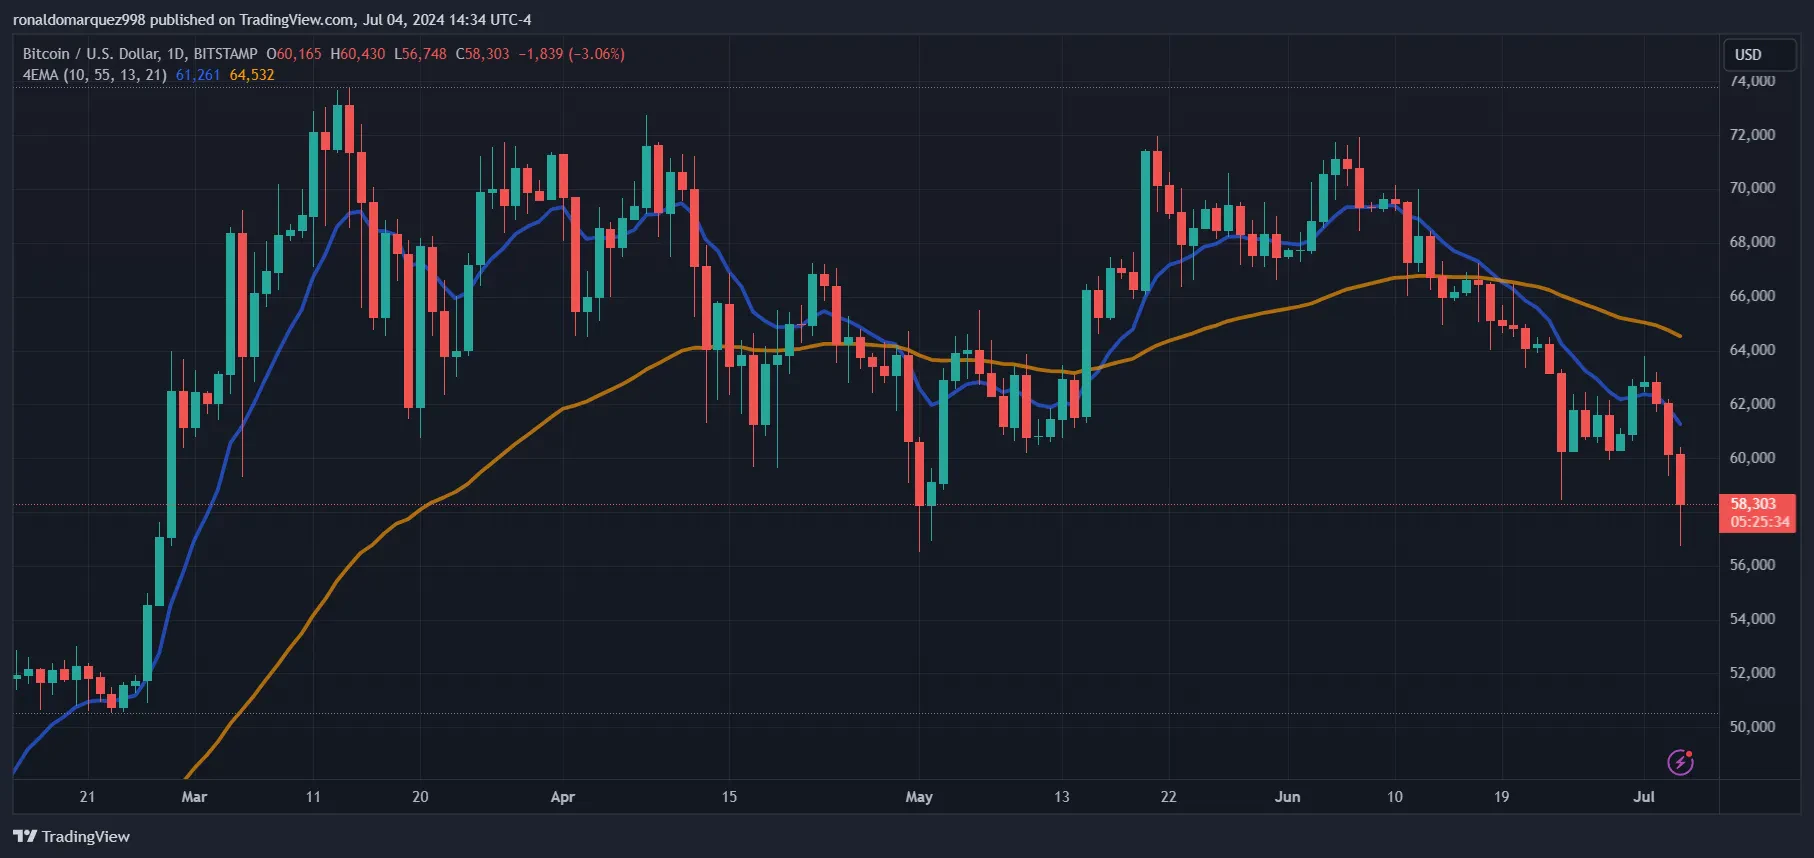Screen dimensions: 1814x858
Task: Click the 54,000 price axis label
Action: (1752, 619)
